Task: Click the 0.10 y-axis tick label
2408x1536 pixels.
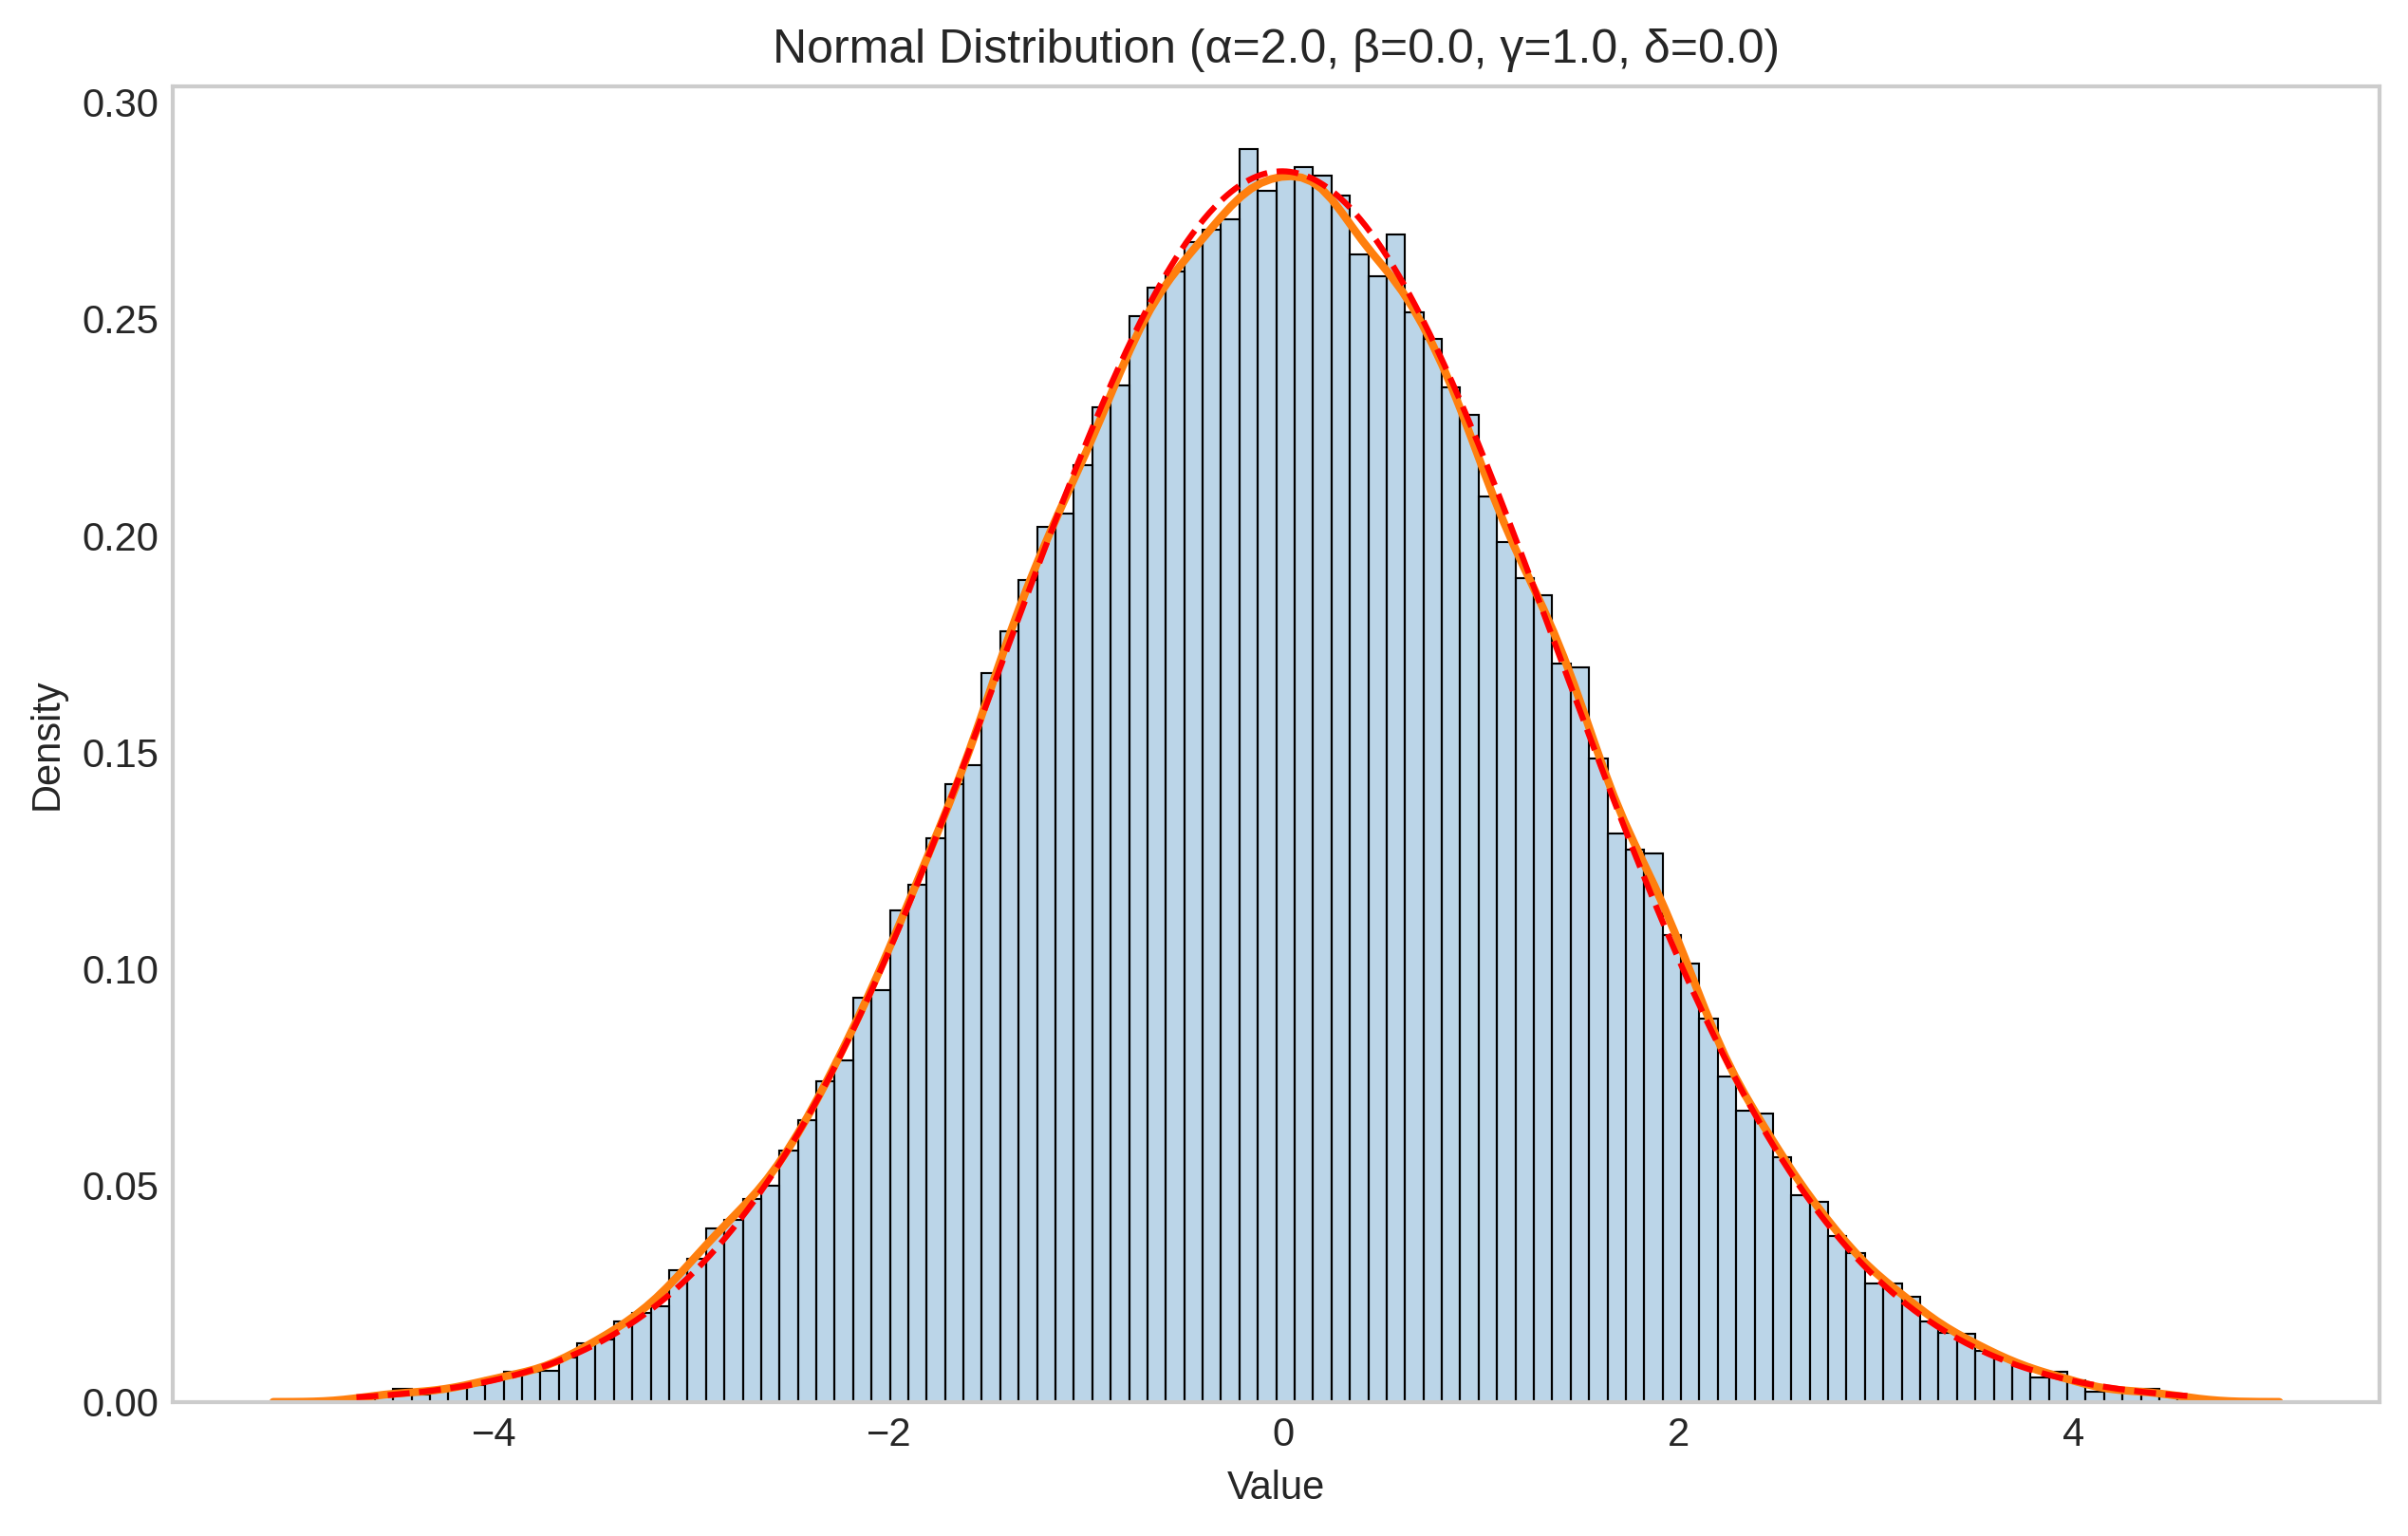Action: [120, 971]
